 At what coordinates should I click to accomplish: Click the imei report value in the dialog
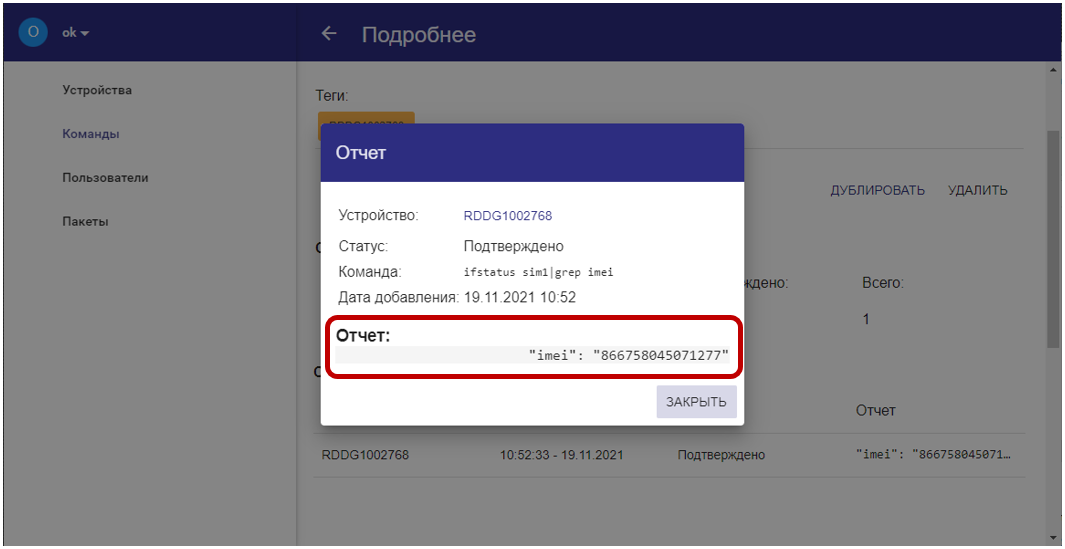click(x=628, y=354)
